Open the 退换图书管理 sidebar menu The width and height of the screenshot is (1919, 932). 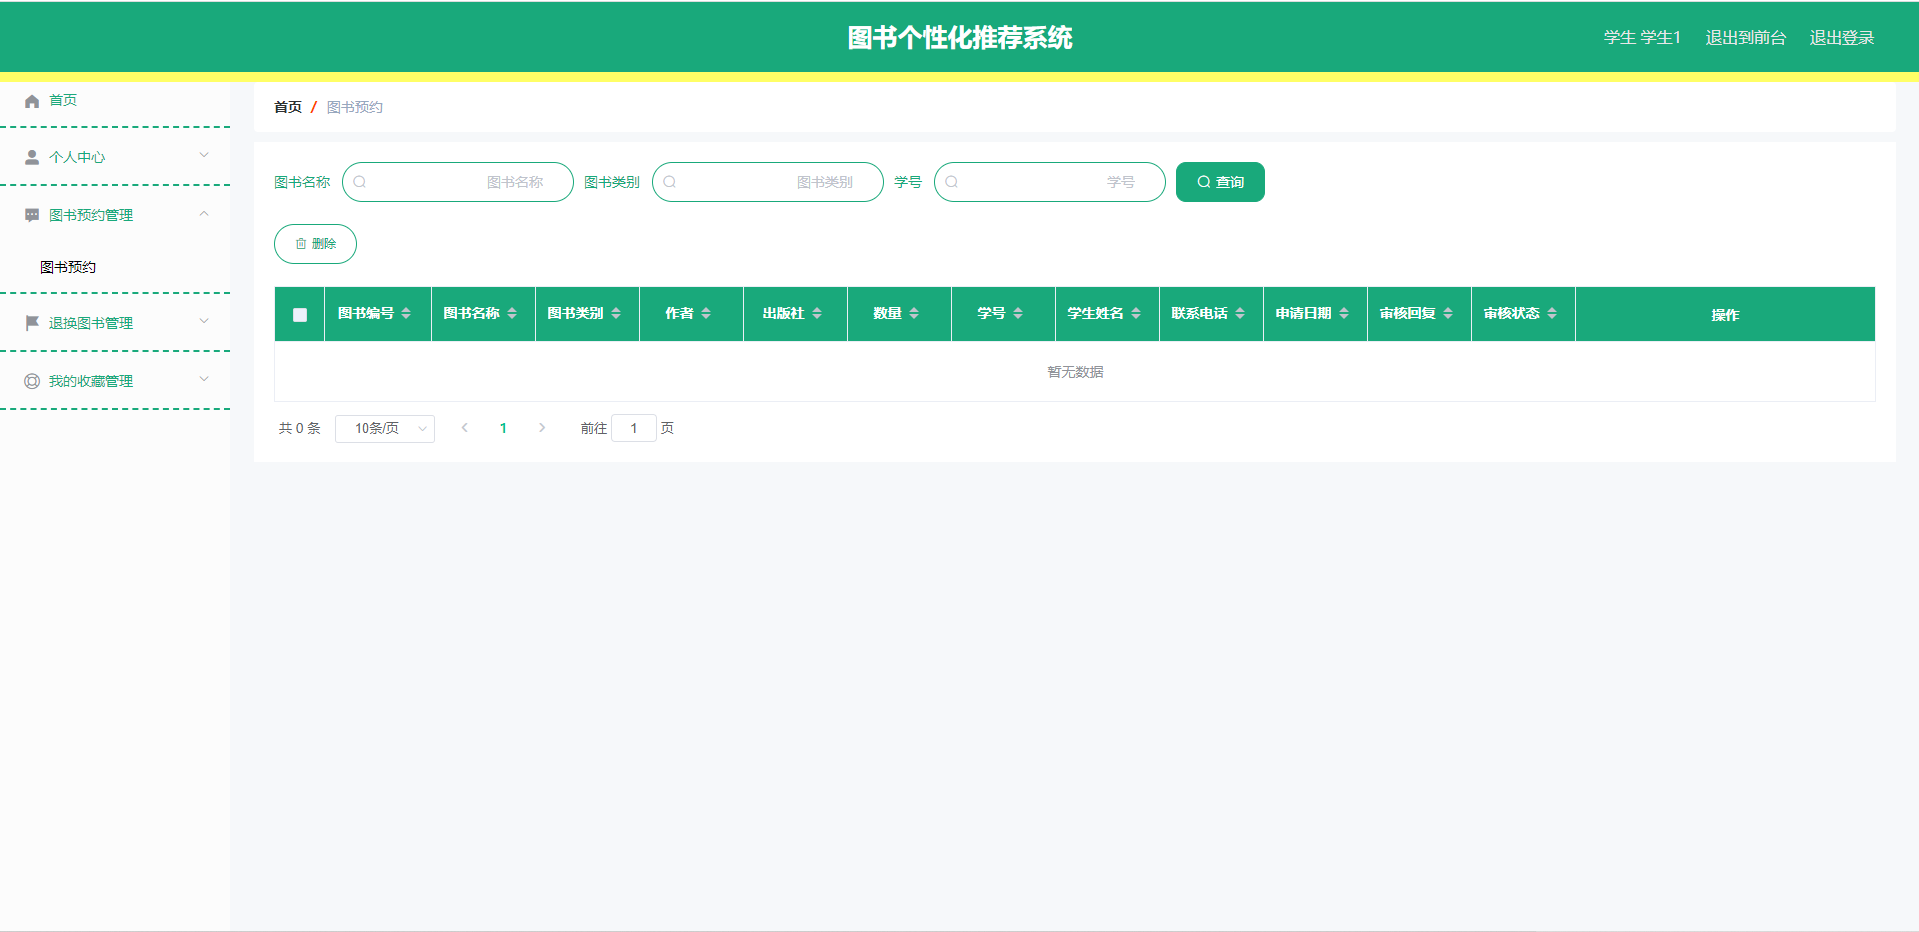[x=115, y=323]
